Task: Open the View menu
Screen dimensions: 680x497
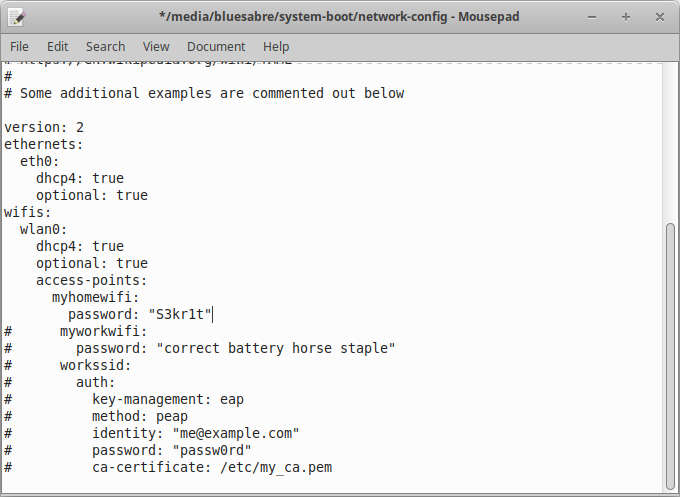Action: [x=156, y=46]
